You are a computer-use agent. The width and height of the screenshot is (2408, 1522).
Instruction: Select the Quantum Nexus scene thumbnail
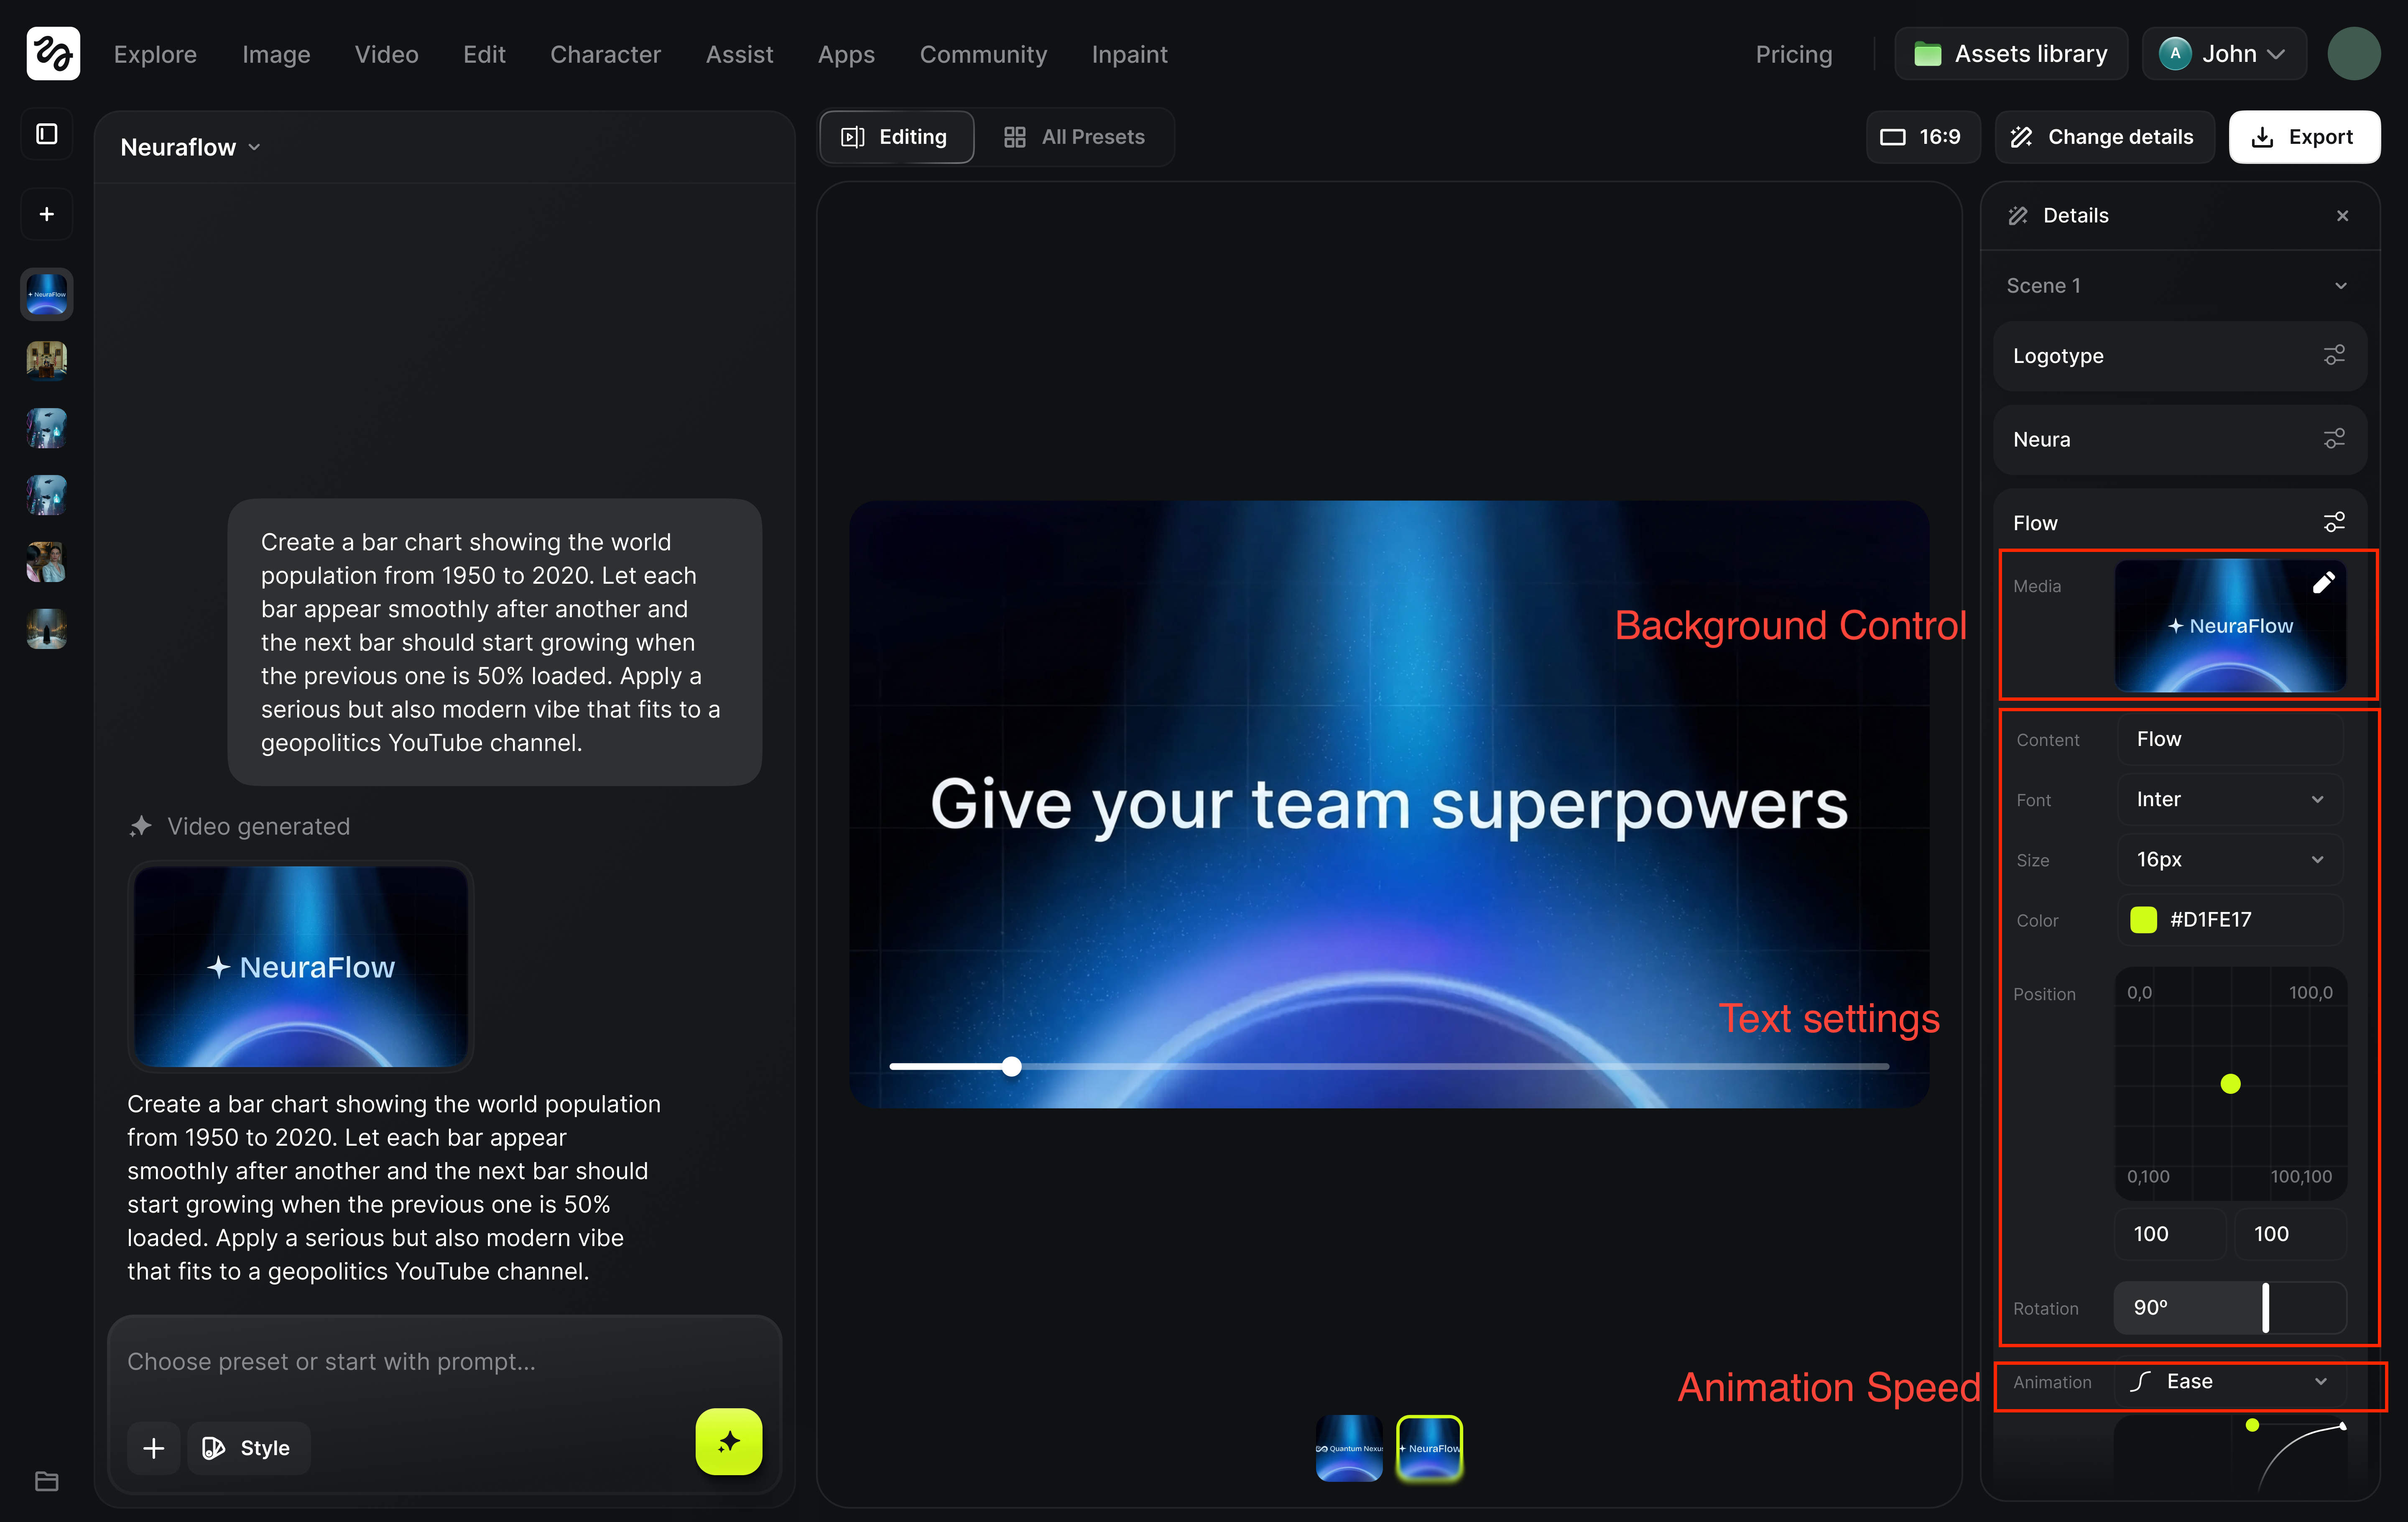1349,1448
